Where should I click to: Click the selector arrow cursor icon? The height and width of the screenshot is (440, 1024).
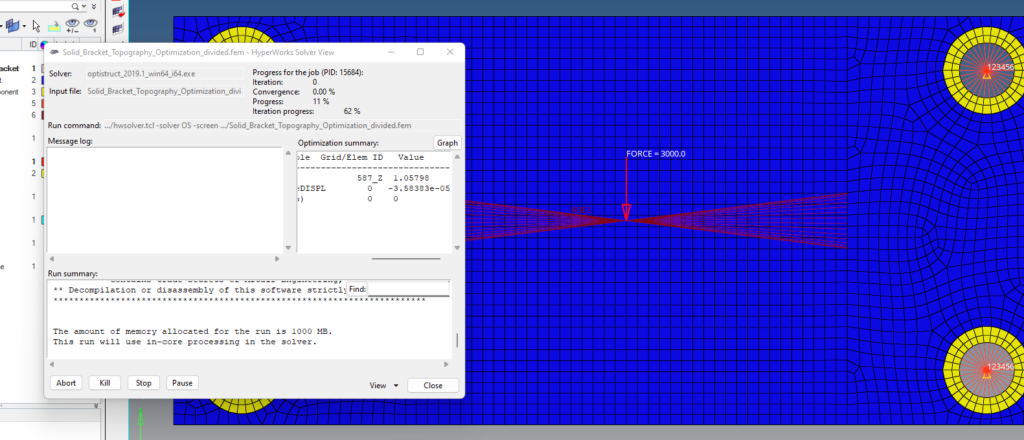coord(37,26)
